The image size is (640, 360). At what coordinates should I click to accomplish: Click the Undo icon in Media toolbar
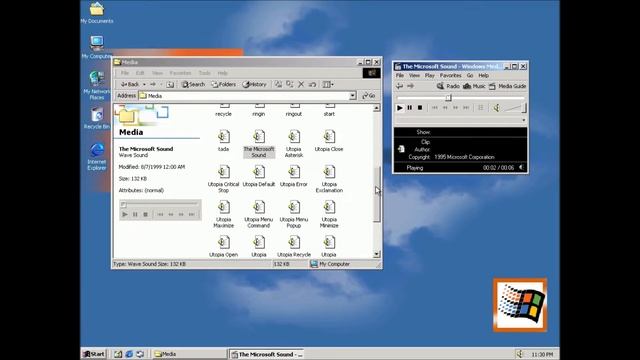312,84
